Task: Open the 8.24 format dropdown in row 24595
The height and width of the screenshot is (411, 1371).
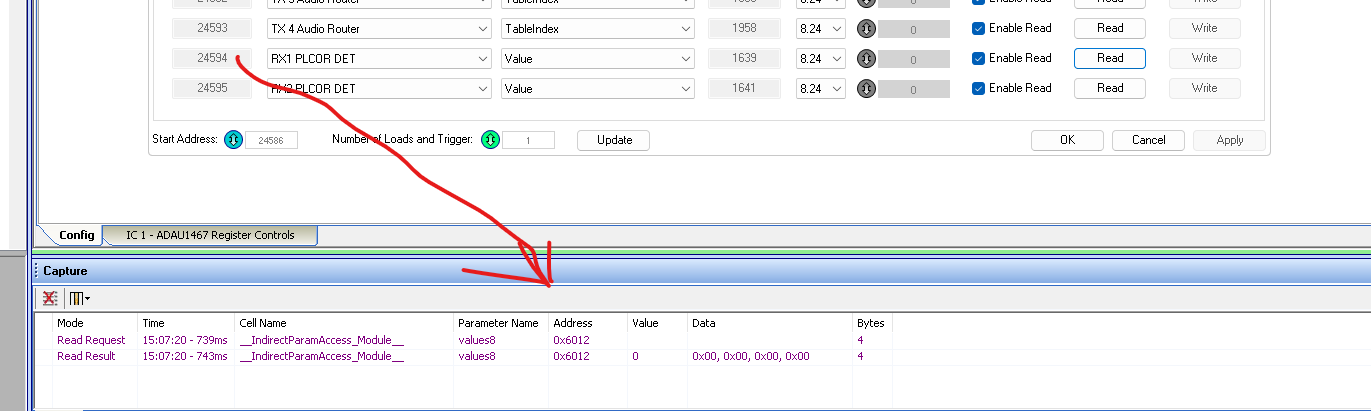Action: (x=820, y=89)
